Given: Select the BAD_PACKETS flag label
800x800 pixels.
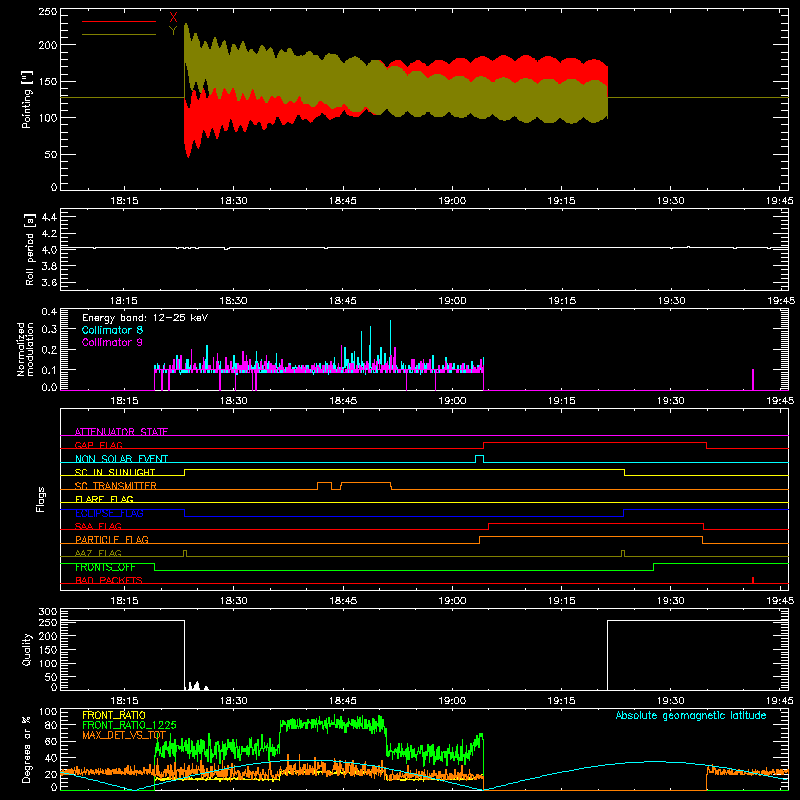Looking at the screenshot, I should [x=109, y=580].
